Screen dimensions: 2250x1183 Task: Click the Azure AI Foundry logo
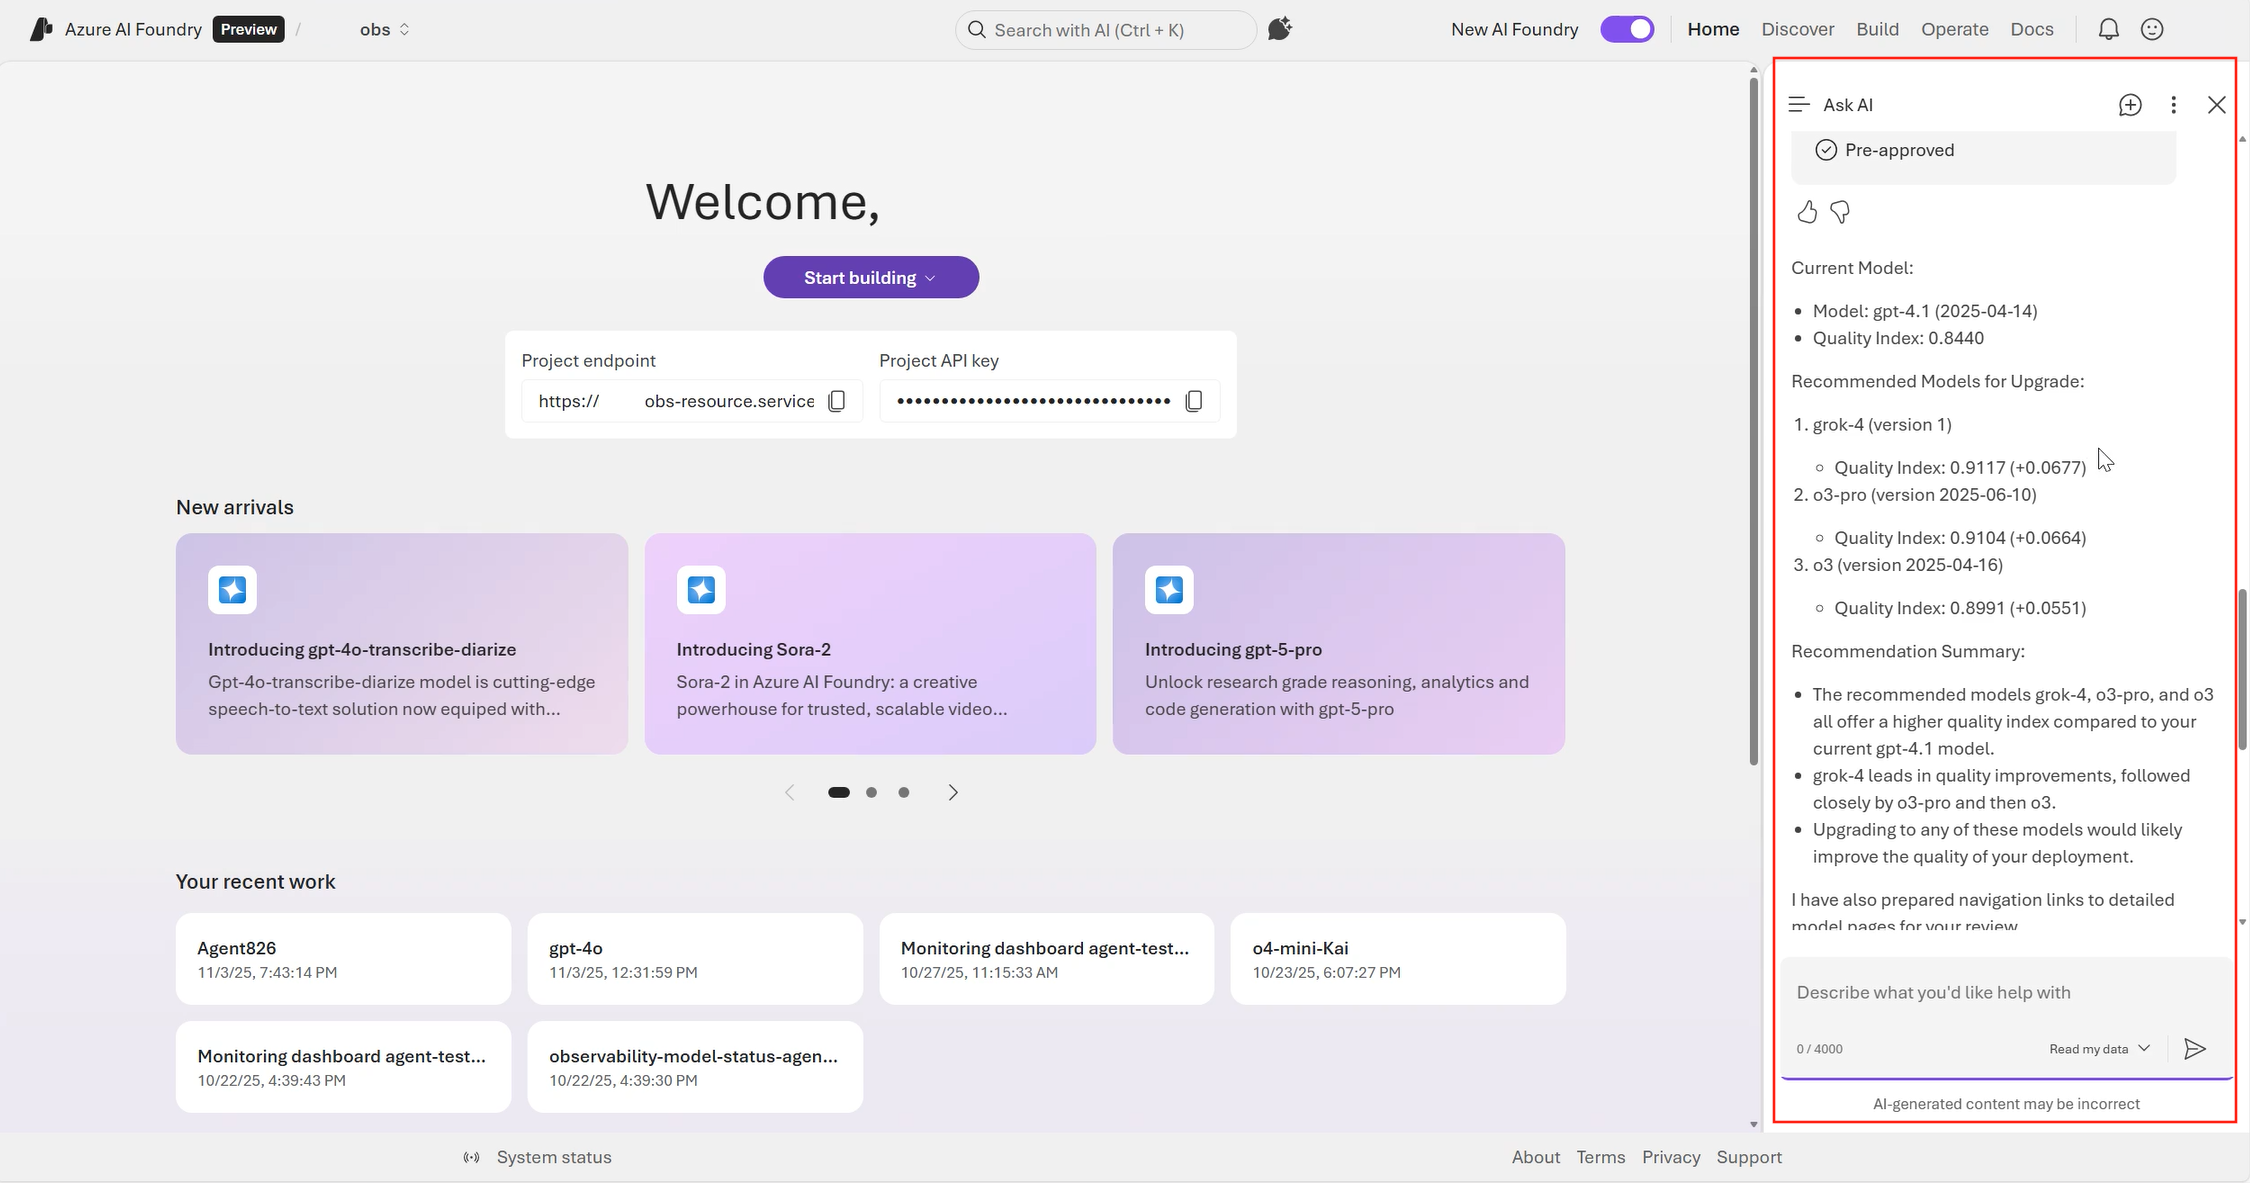click(x=39, y=28)
